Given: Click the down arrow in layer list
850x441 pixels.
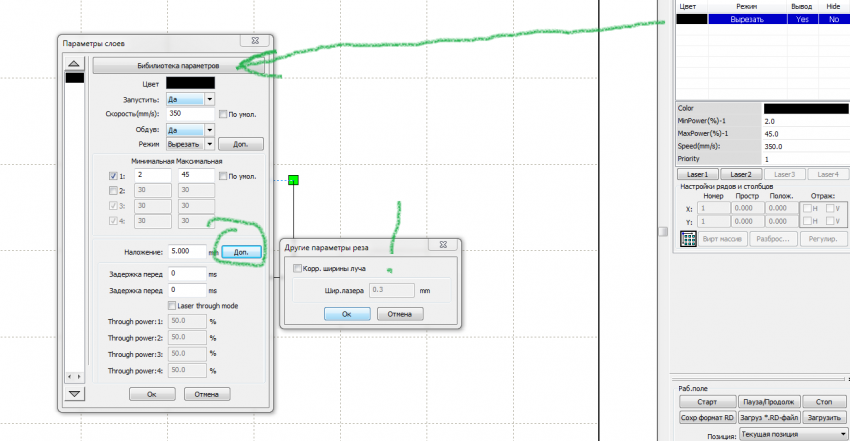Looking at the screenshot, I should [72, 394].
